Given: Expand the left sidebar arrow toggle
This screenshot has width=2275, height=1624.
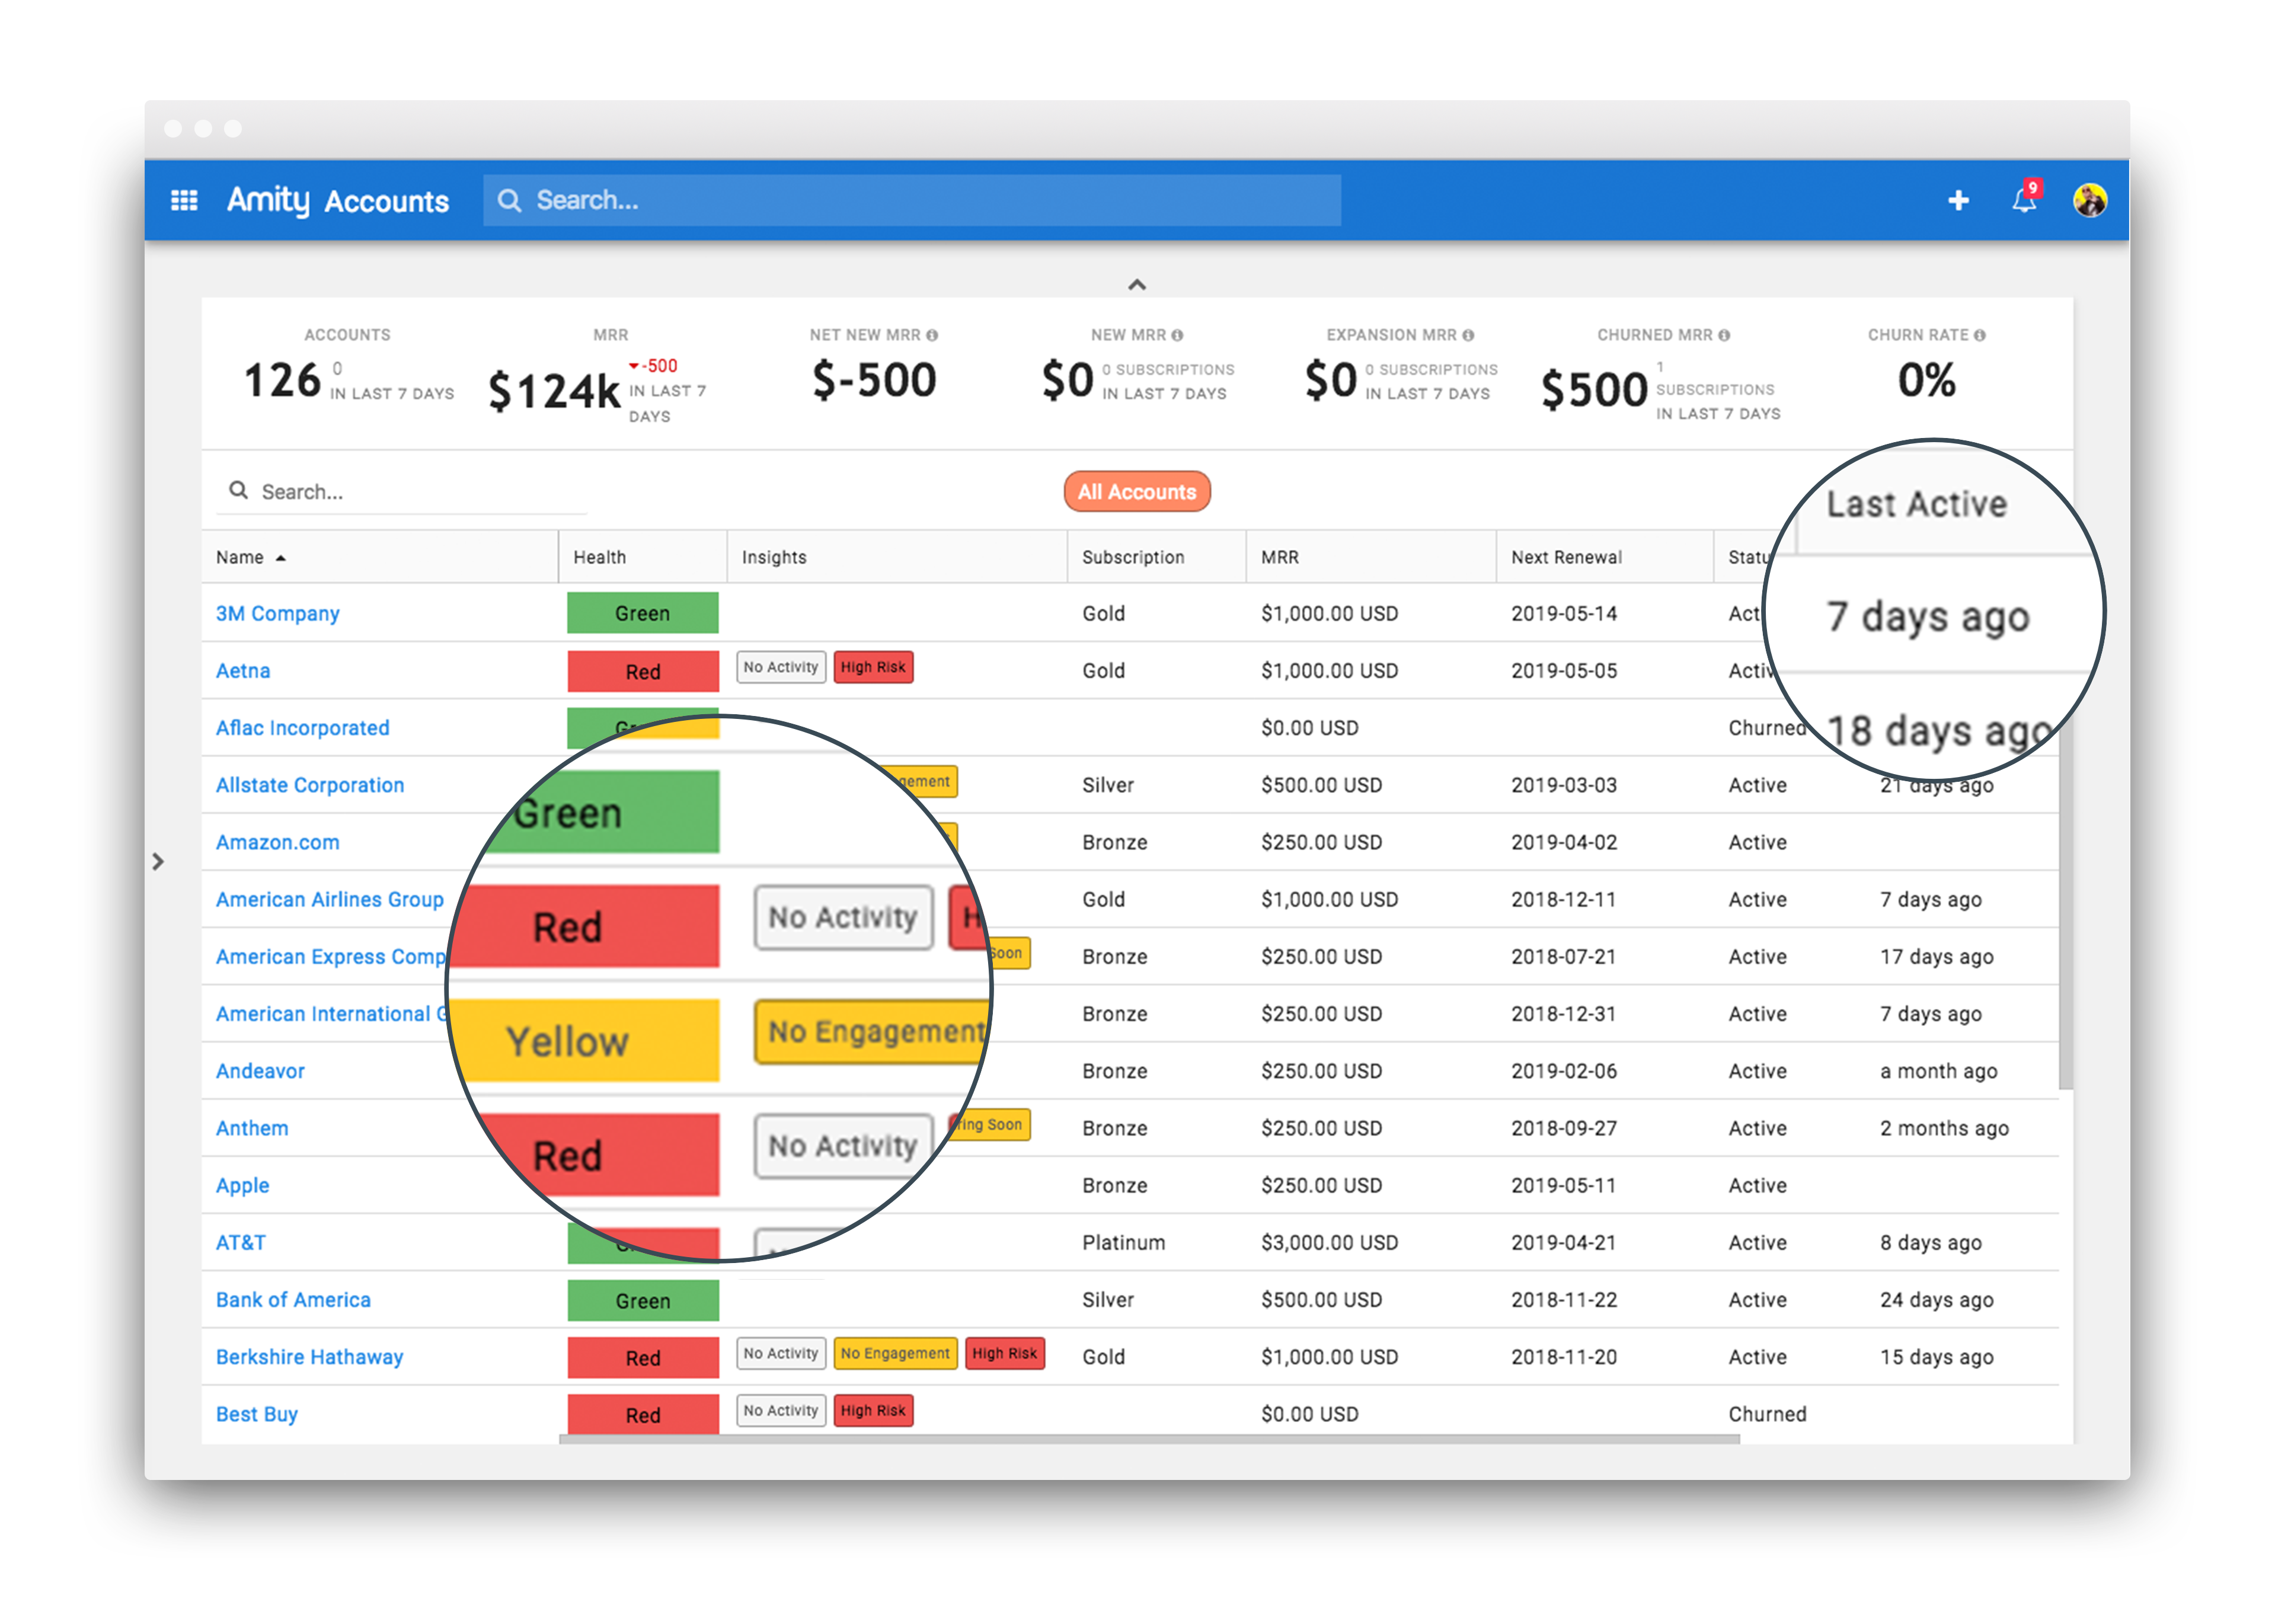Looking at the screenshot, I should point(158,861).
